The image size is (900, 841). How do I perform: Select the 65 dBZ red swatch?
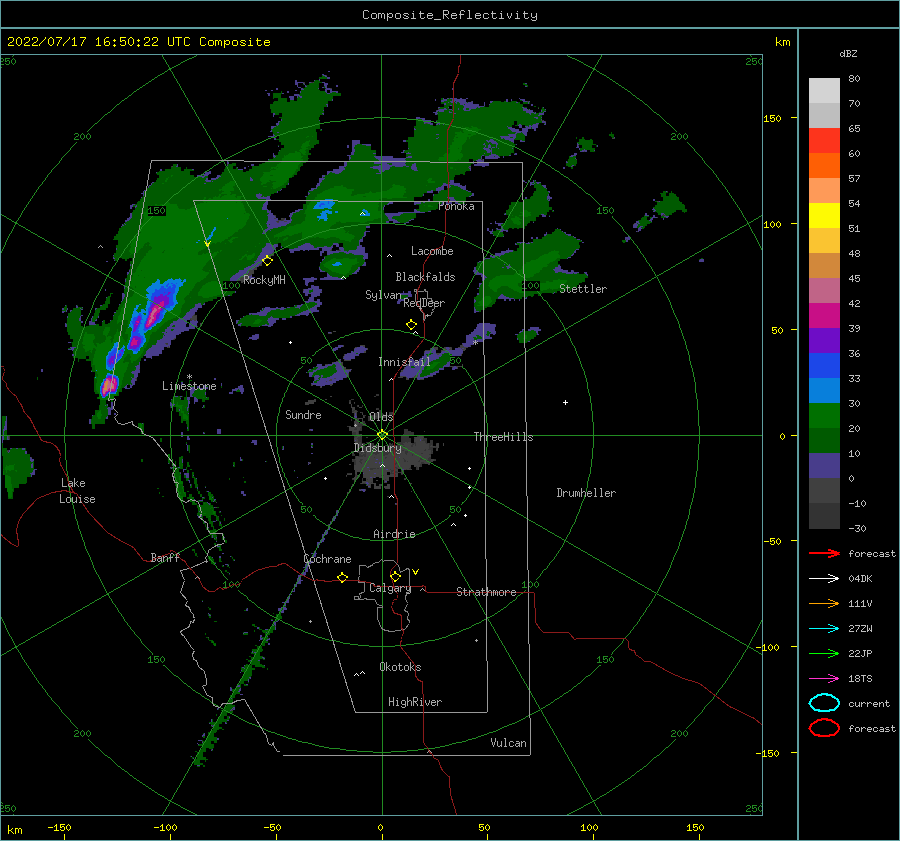[824, 141]
